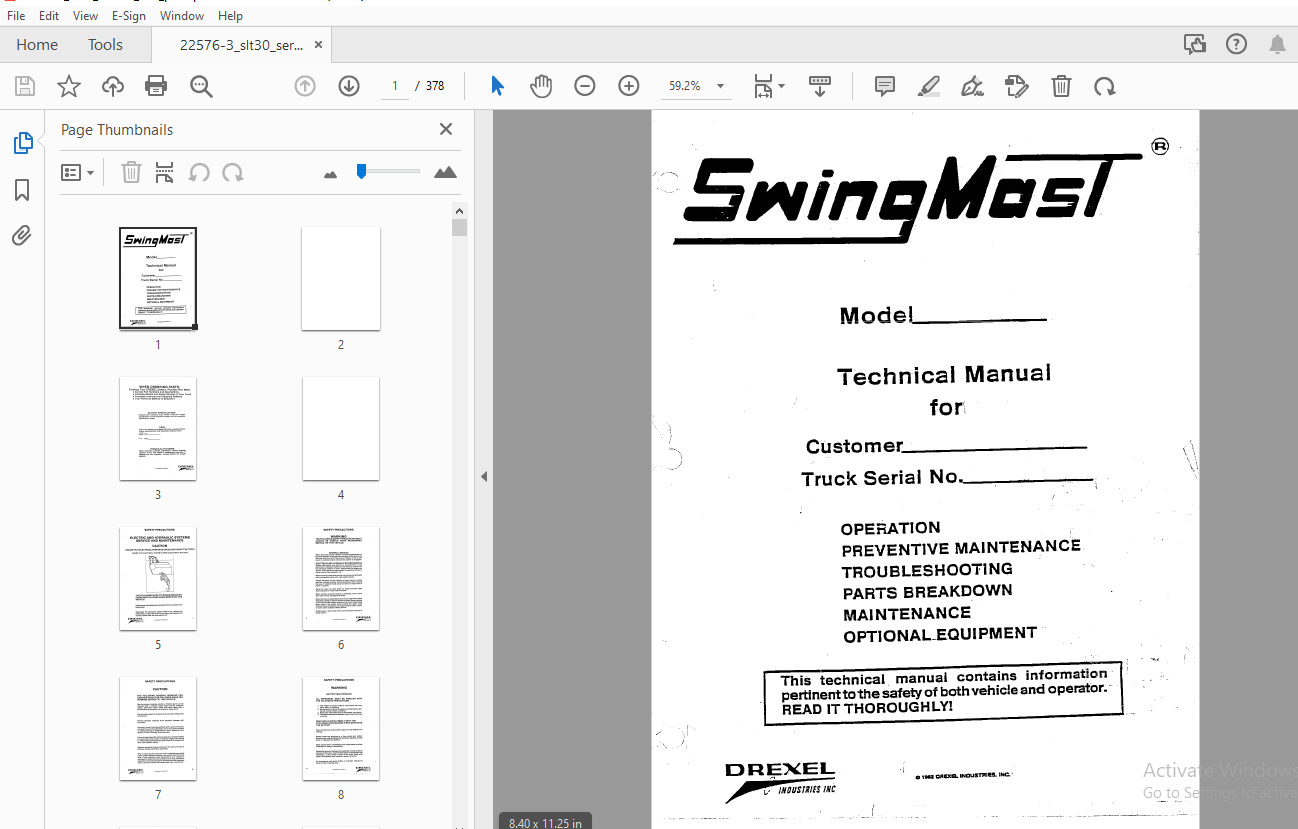
Task: Open the Help menu
Action: click(230, 16)
